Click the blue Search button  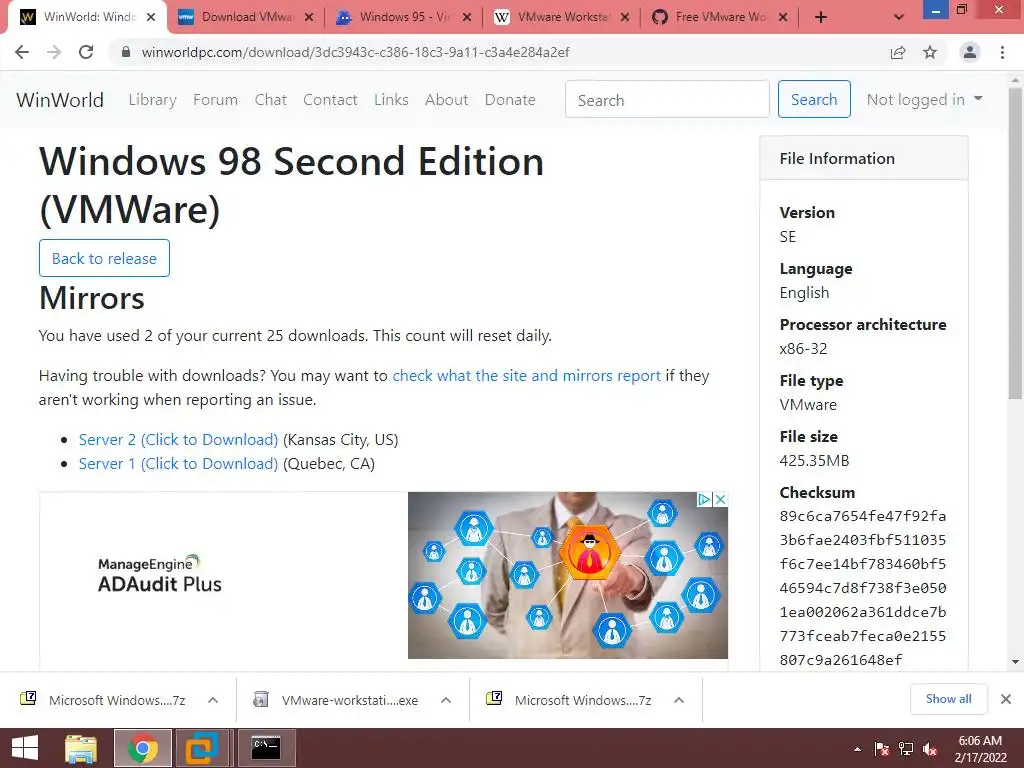(x=814, y=99)
